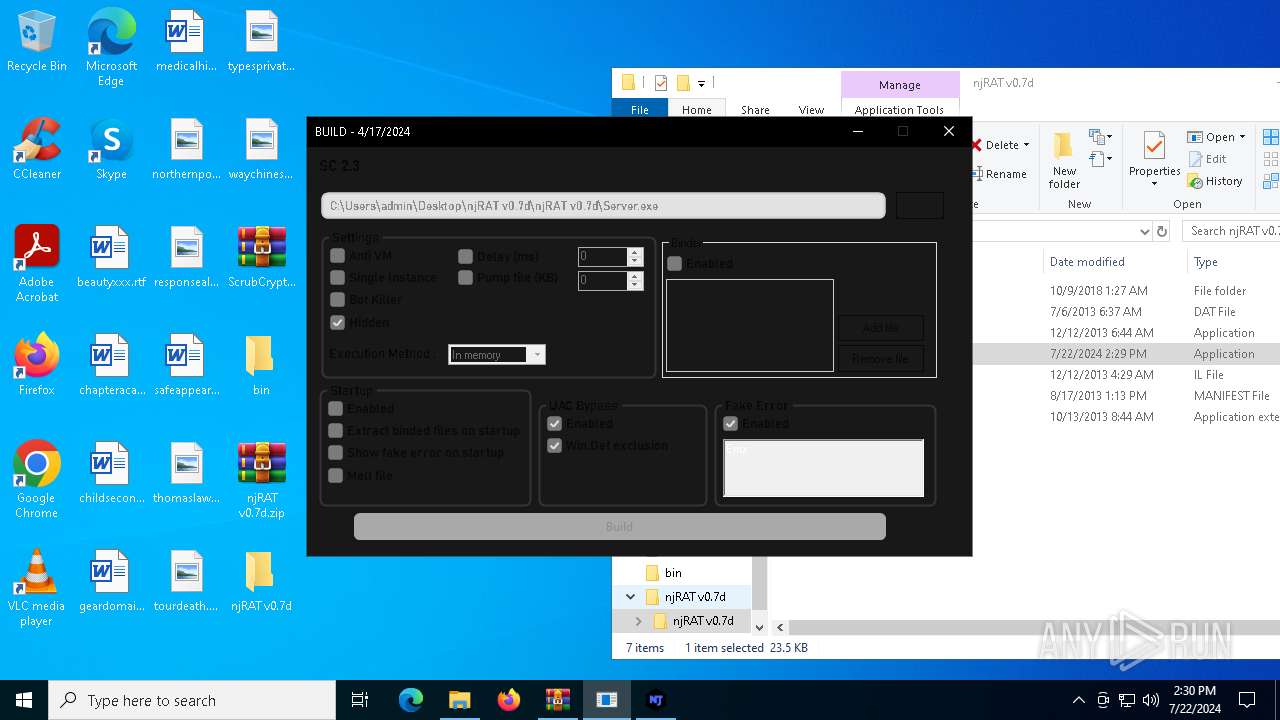Image resolution: width=1280 pixels, height=720 pixels.
Task: Toggle the Melt file checkbox
Action: pos(336,476)
